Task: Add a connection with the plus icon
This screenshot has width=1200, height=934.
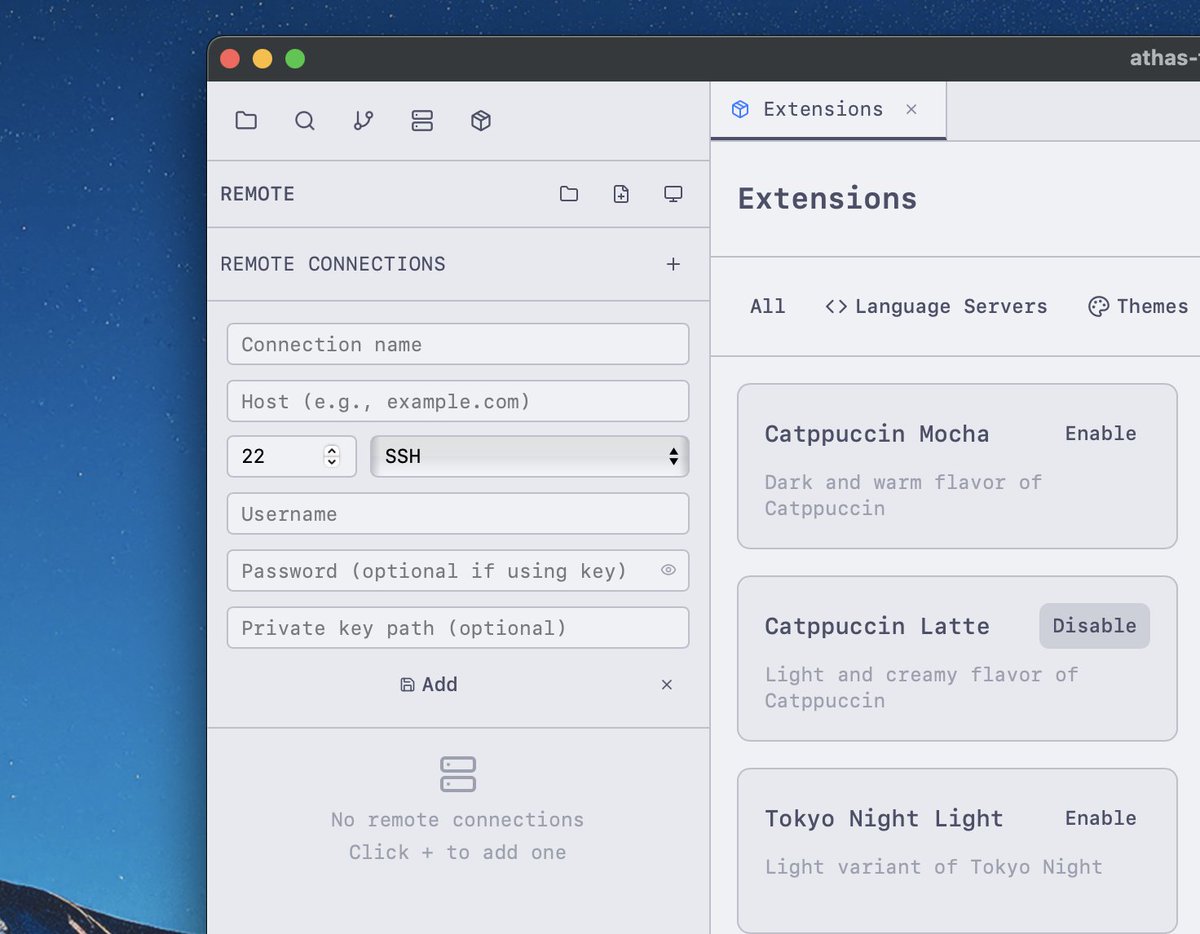Action: (x=673, y=264)
